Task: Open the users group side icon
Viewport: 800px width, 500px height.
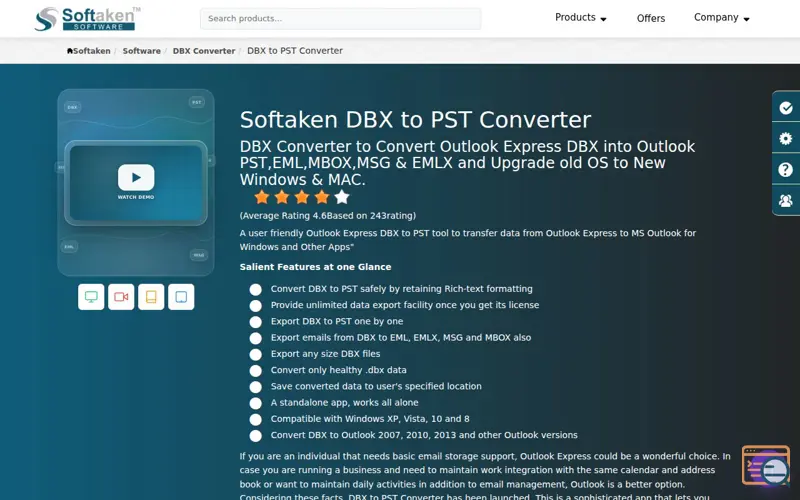Action: point(786,201)
